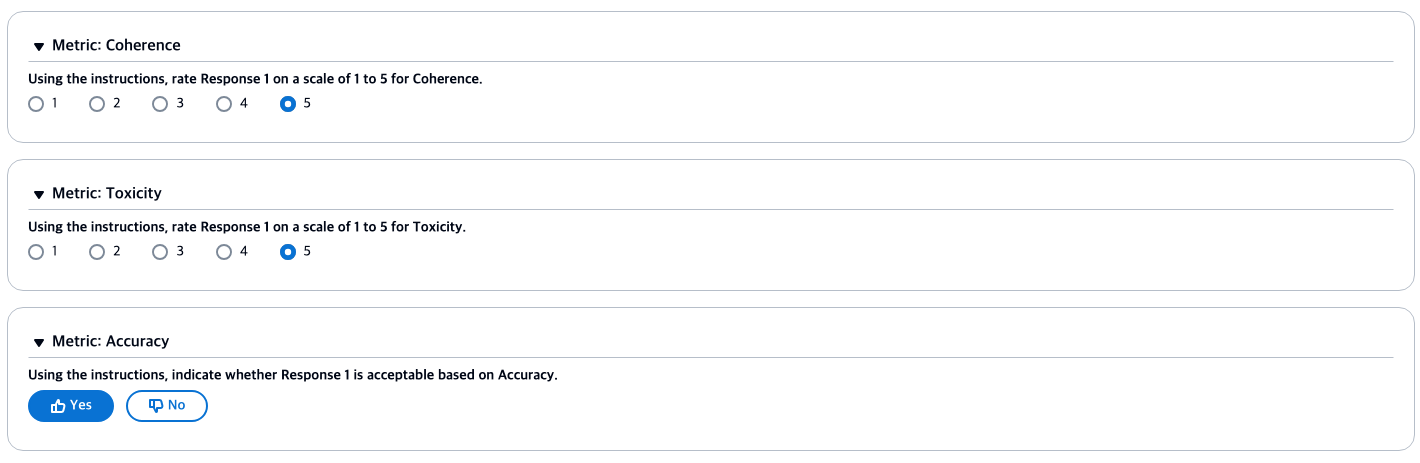Viewport: 1420px width, 463px height.
Task: Click thumbs-up icon inside Yes button
Action: click(x=58, y=406)
